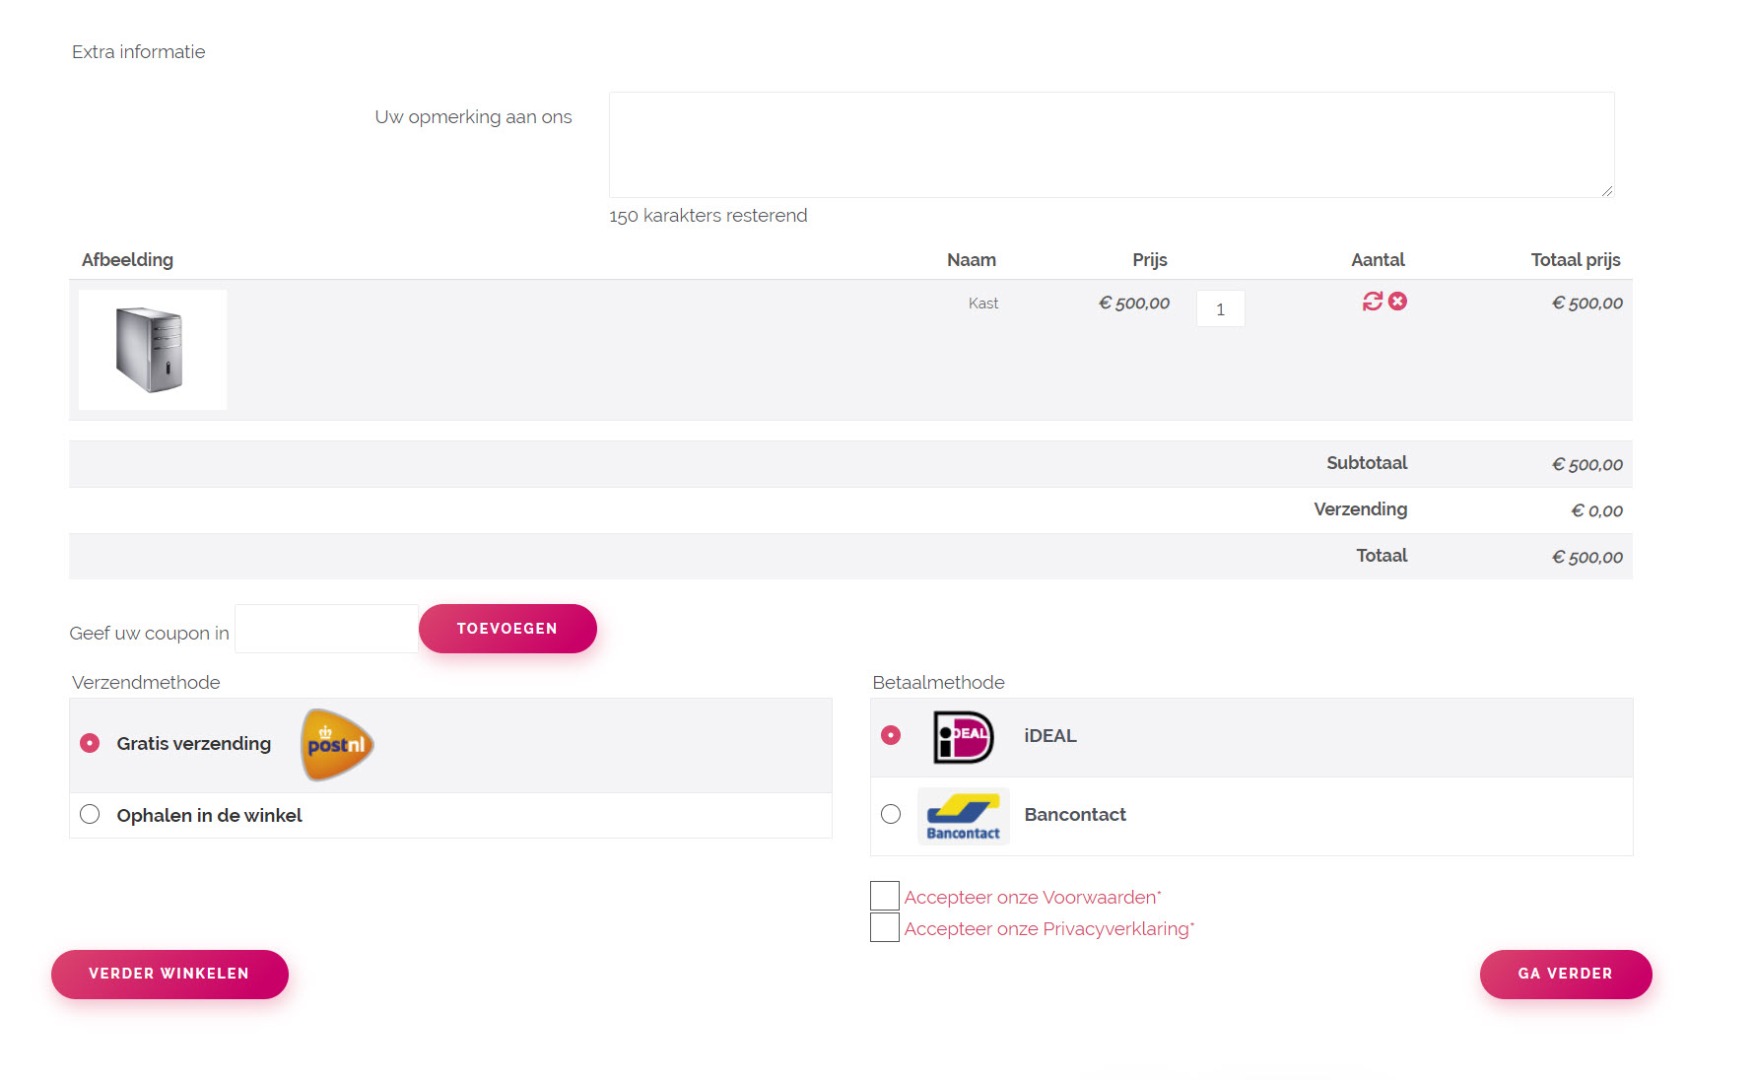Tick the Accepteer onze Voorwaarden checkbox
Viewport: 1752px width, 1080px height.
tap(884, 896)
